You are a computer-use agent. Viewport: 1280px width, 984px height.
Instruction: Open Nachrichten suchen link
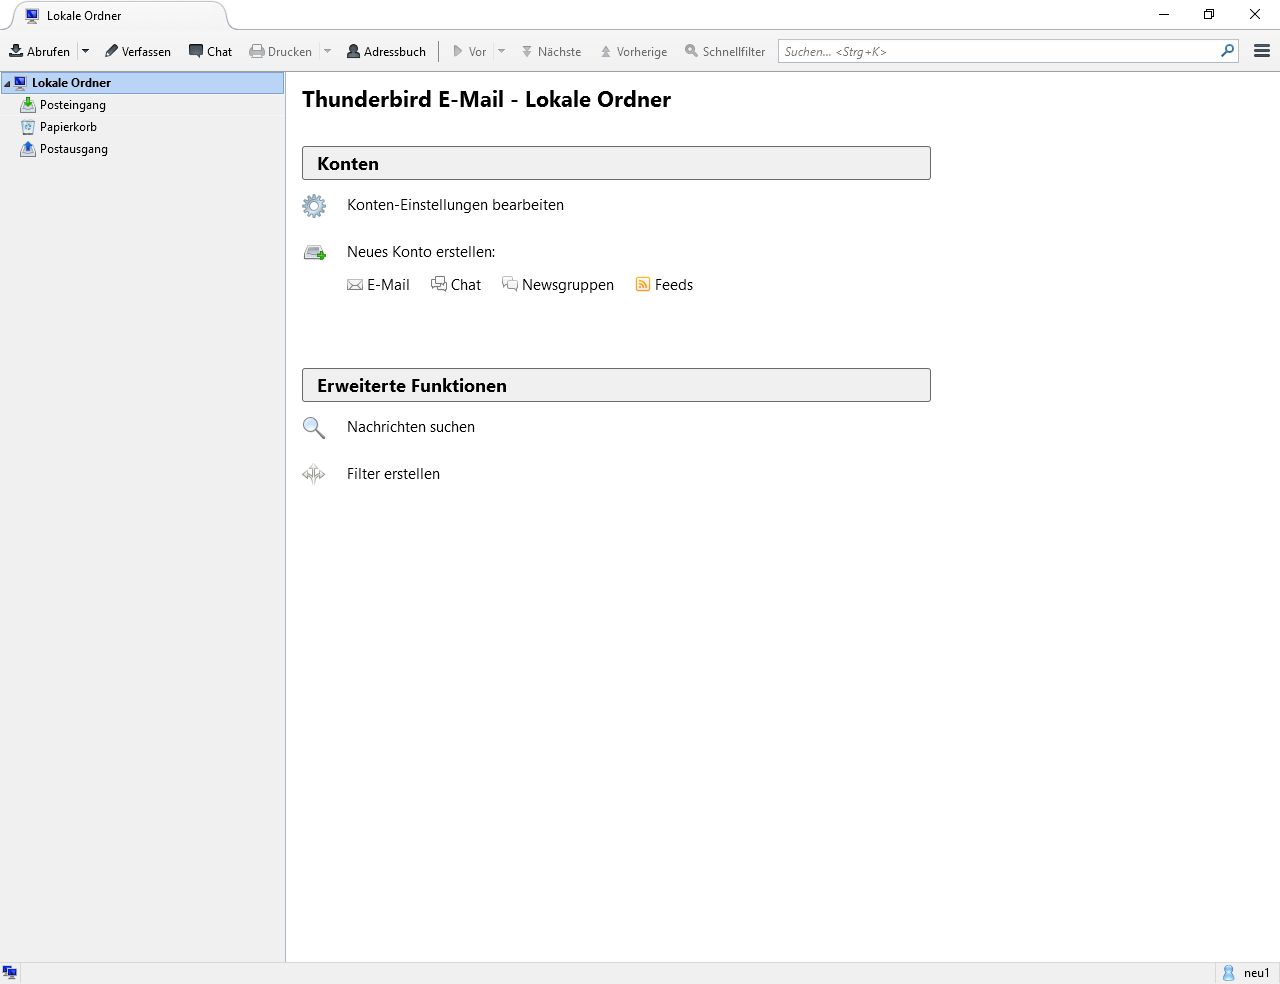[x=411, y=427]
